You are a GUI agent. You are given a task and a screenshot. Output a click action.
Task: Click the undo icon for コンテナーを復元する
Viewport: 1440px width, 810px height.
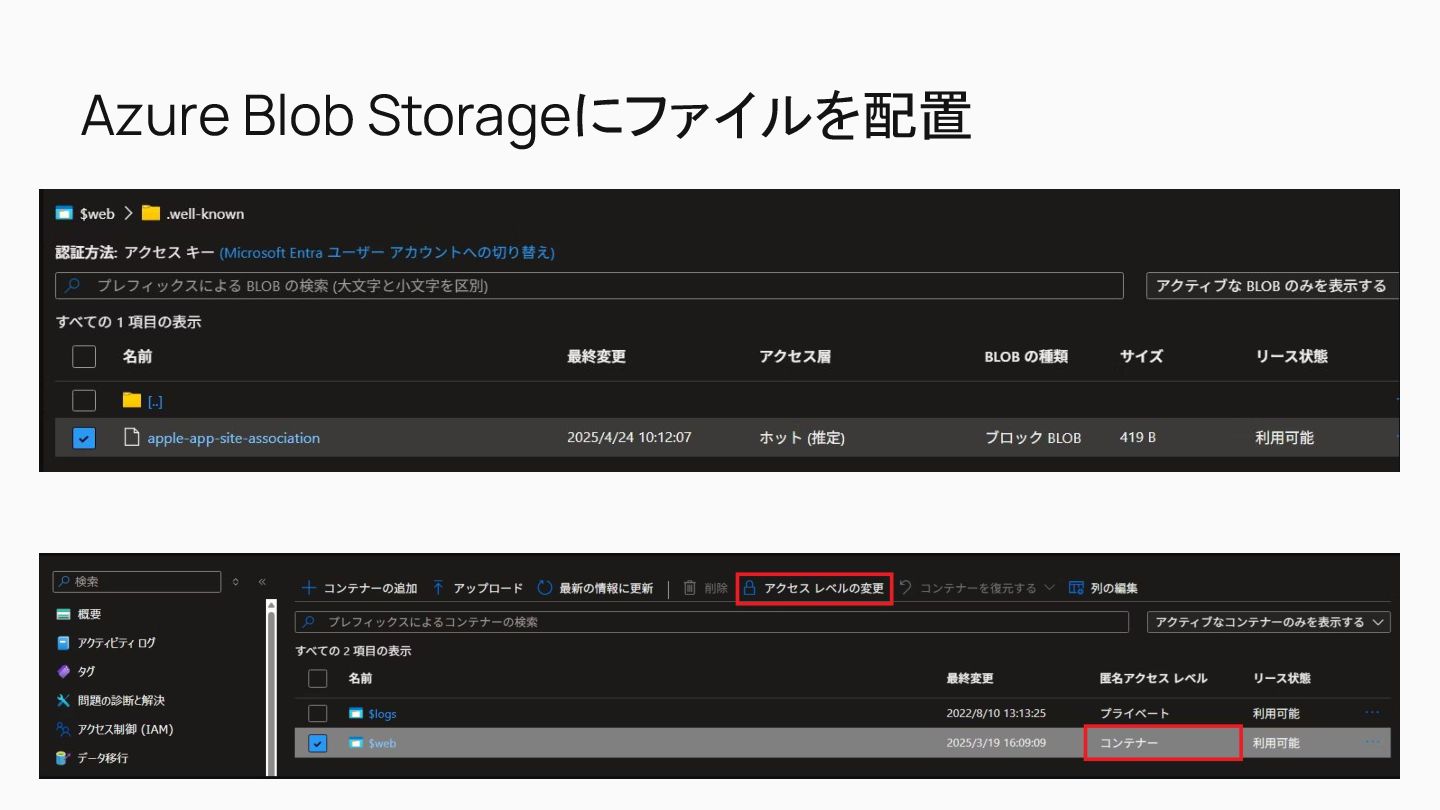point(905,587)
